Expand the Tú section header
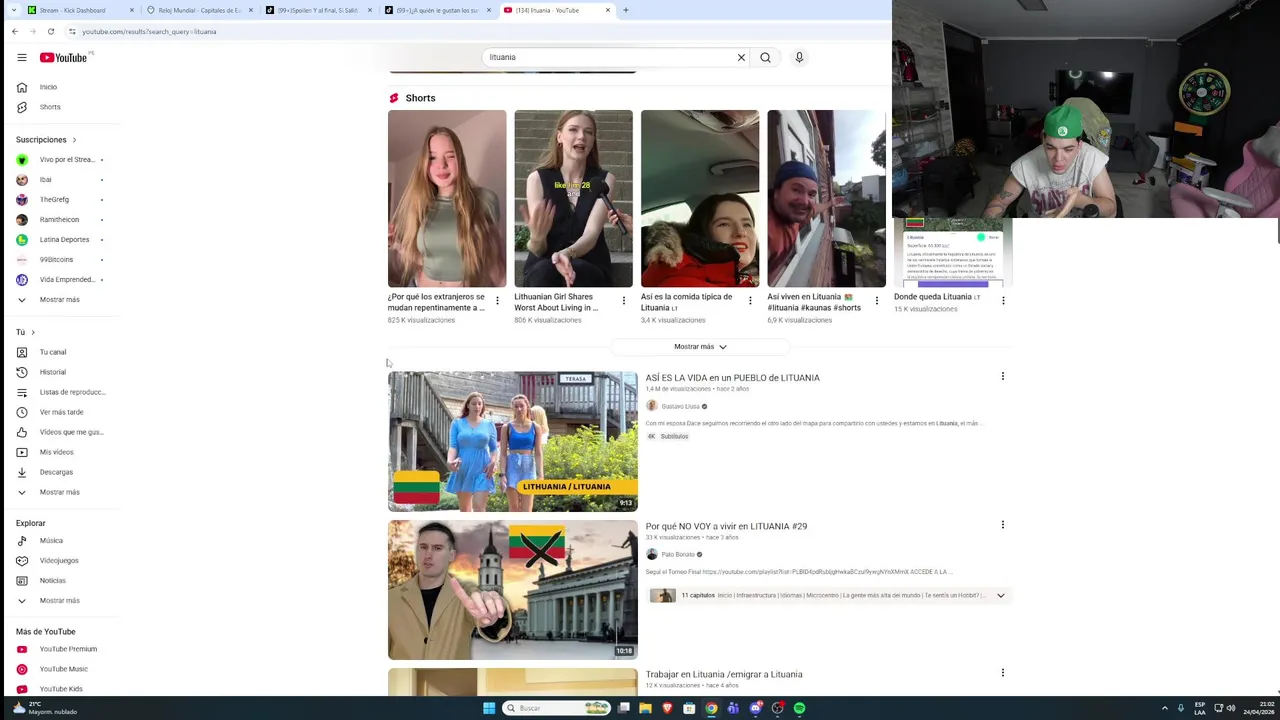The width and height of the screenshot is (1280, 720). (25, 332)
